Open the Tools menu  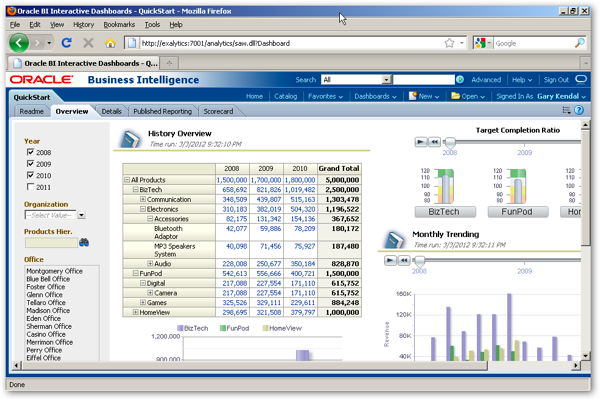pyautogui.click(x=152, y=24)
